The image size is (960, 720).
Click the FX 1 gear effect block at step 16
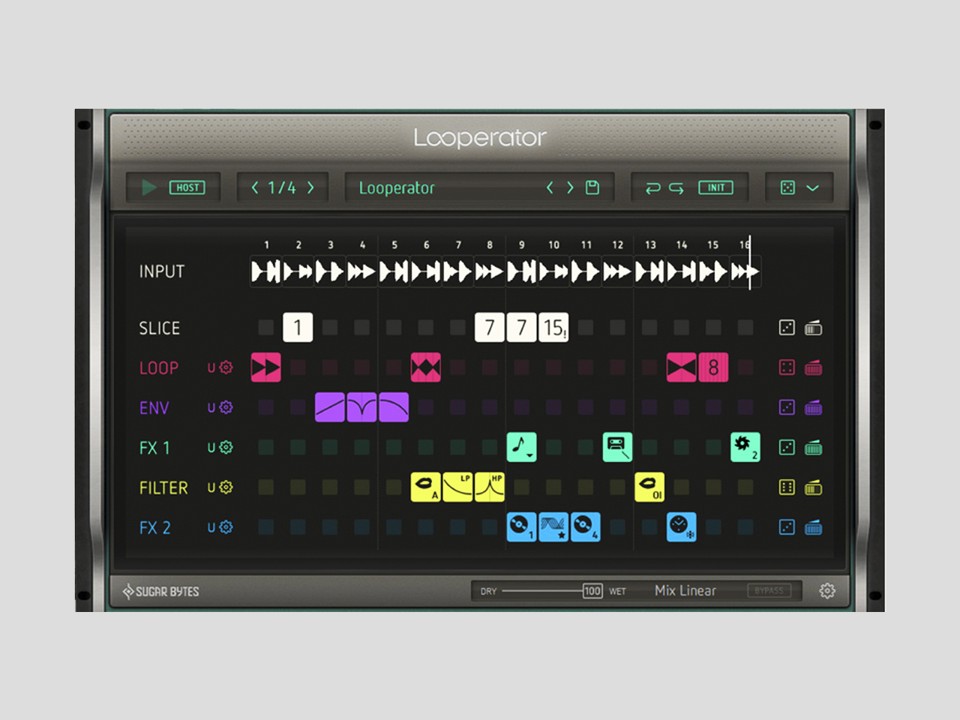coord(745,448)
